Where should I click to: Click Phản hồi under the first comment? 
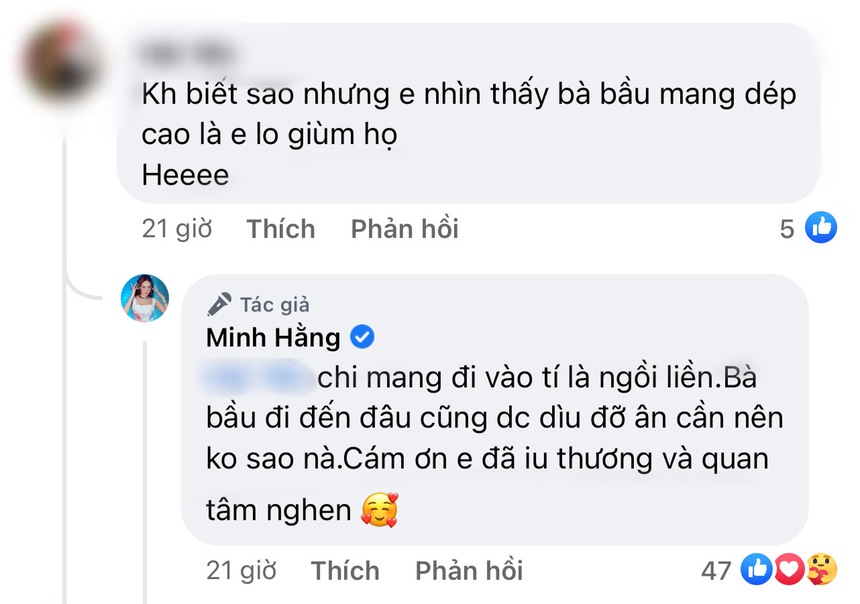coord(404,228)
